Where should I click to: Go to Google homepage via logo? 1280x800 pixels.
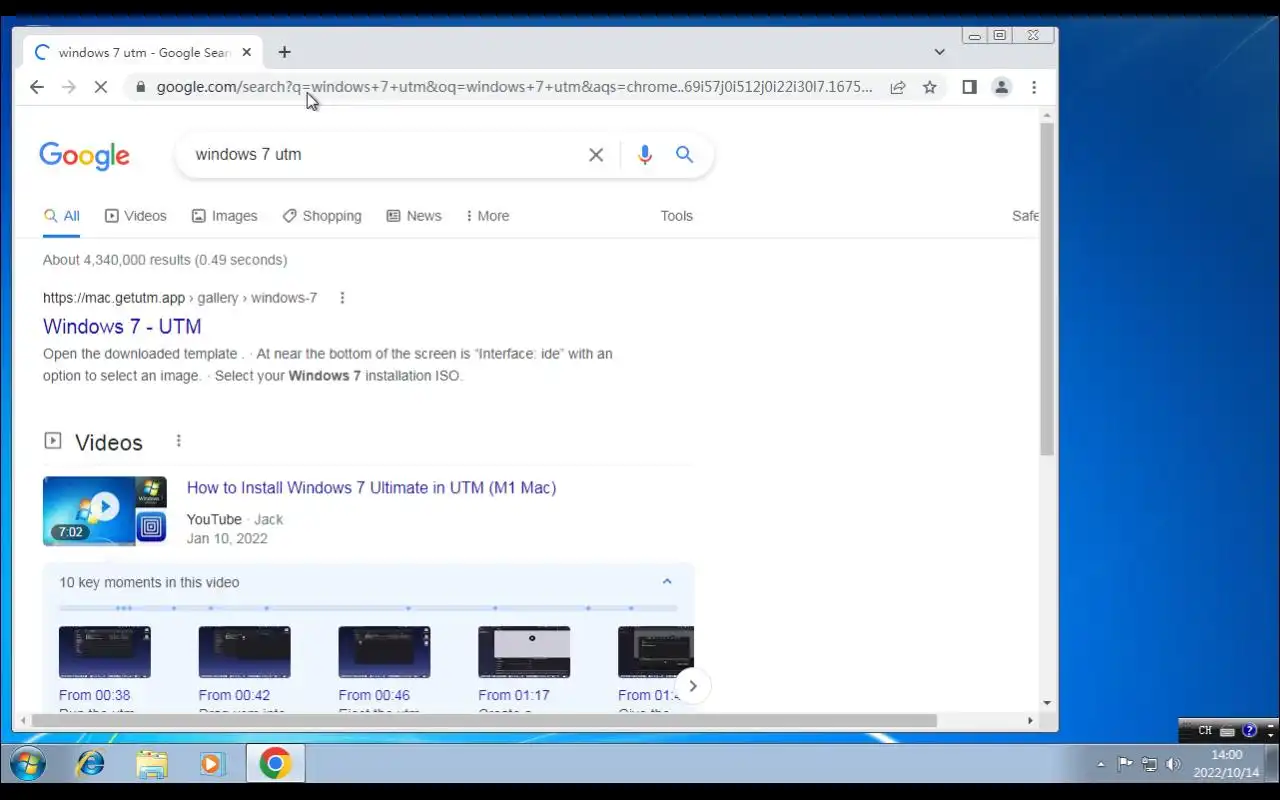[x=85, y=156]
